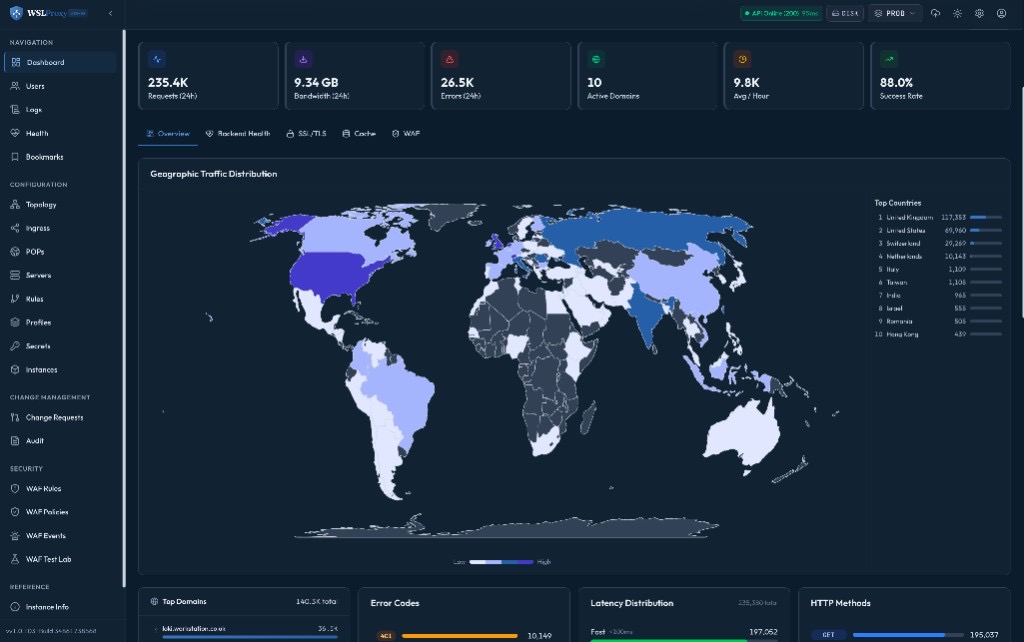
Task: Click the 26.5K Errors card
Action: [x=501, y=76]
